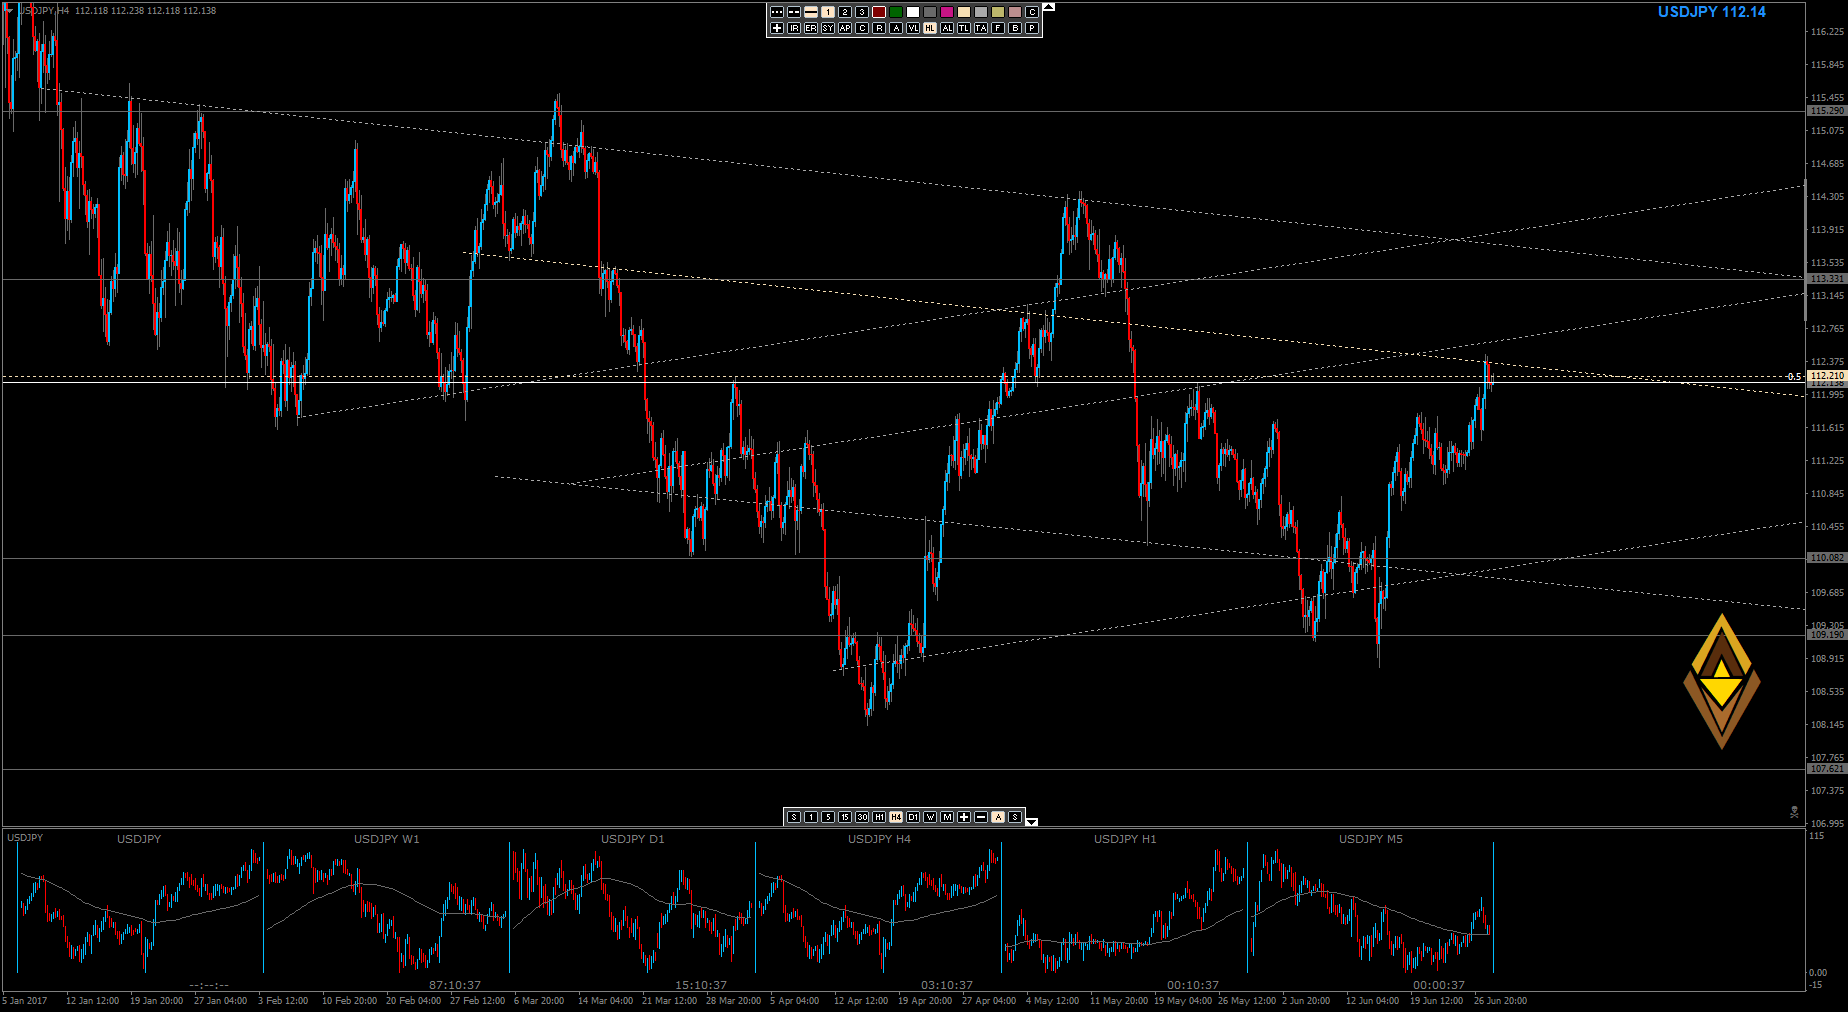Set line width to 3
The height and width of the screenshot is (1012, 1848).
(862, 12)
